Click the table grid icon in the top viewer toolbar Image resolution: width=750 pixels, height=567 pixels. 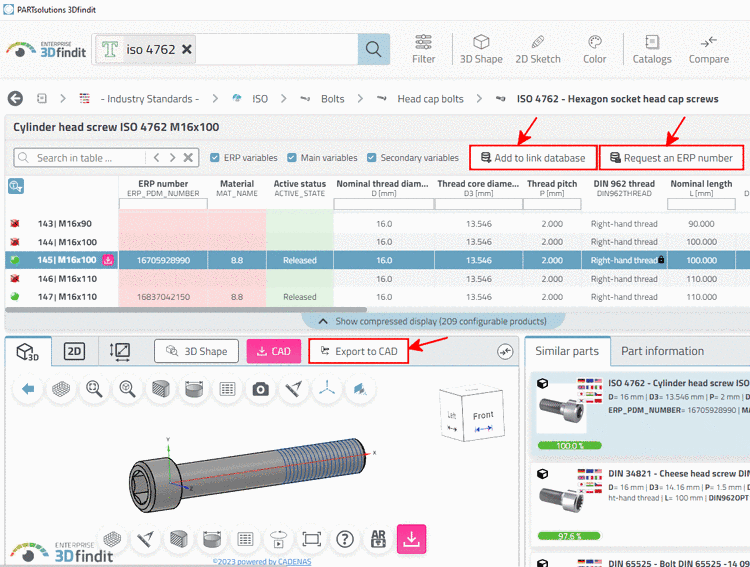[227, 389]
